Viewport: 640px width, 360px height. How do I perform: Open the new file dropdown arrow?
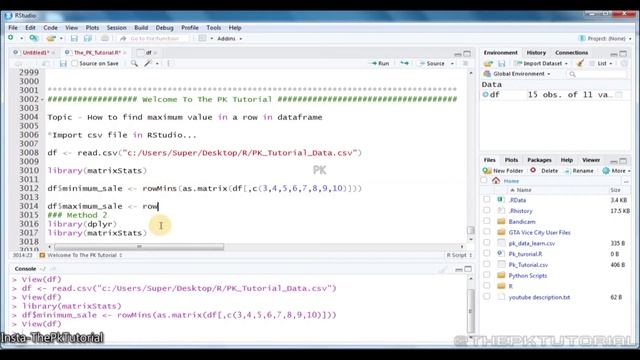(x=21, y=38)
